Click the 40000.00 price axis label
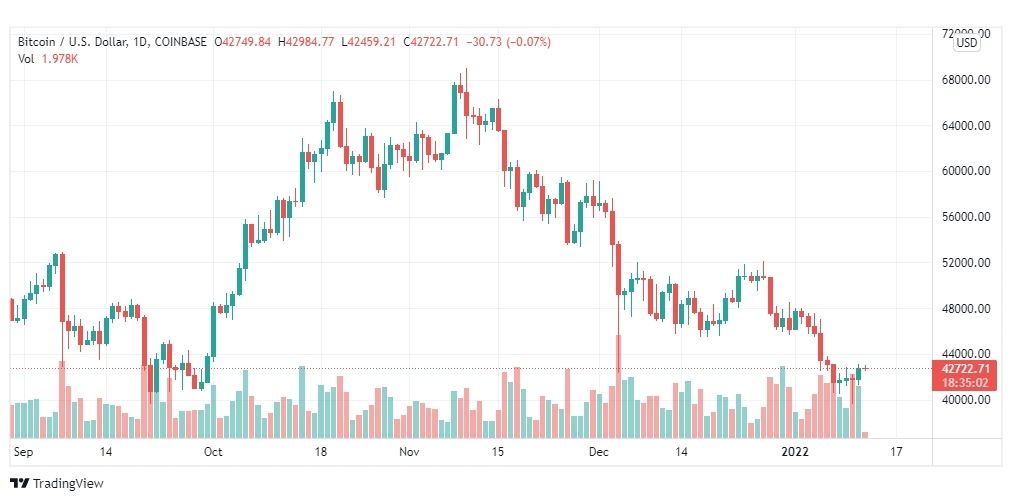The width and height of the screenshot is (1012, 501). pyautogui.click(x=966, y=400)
